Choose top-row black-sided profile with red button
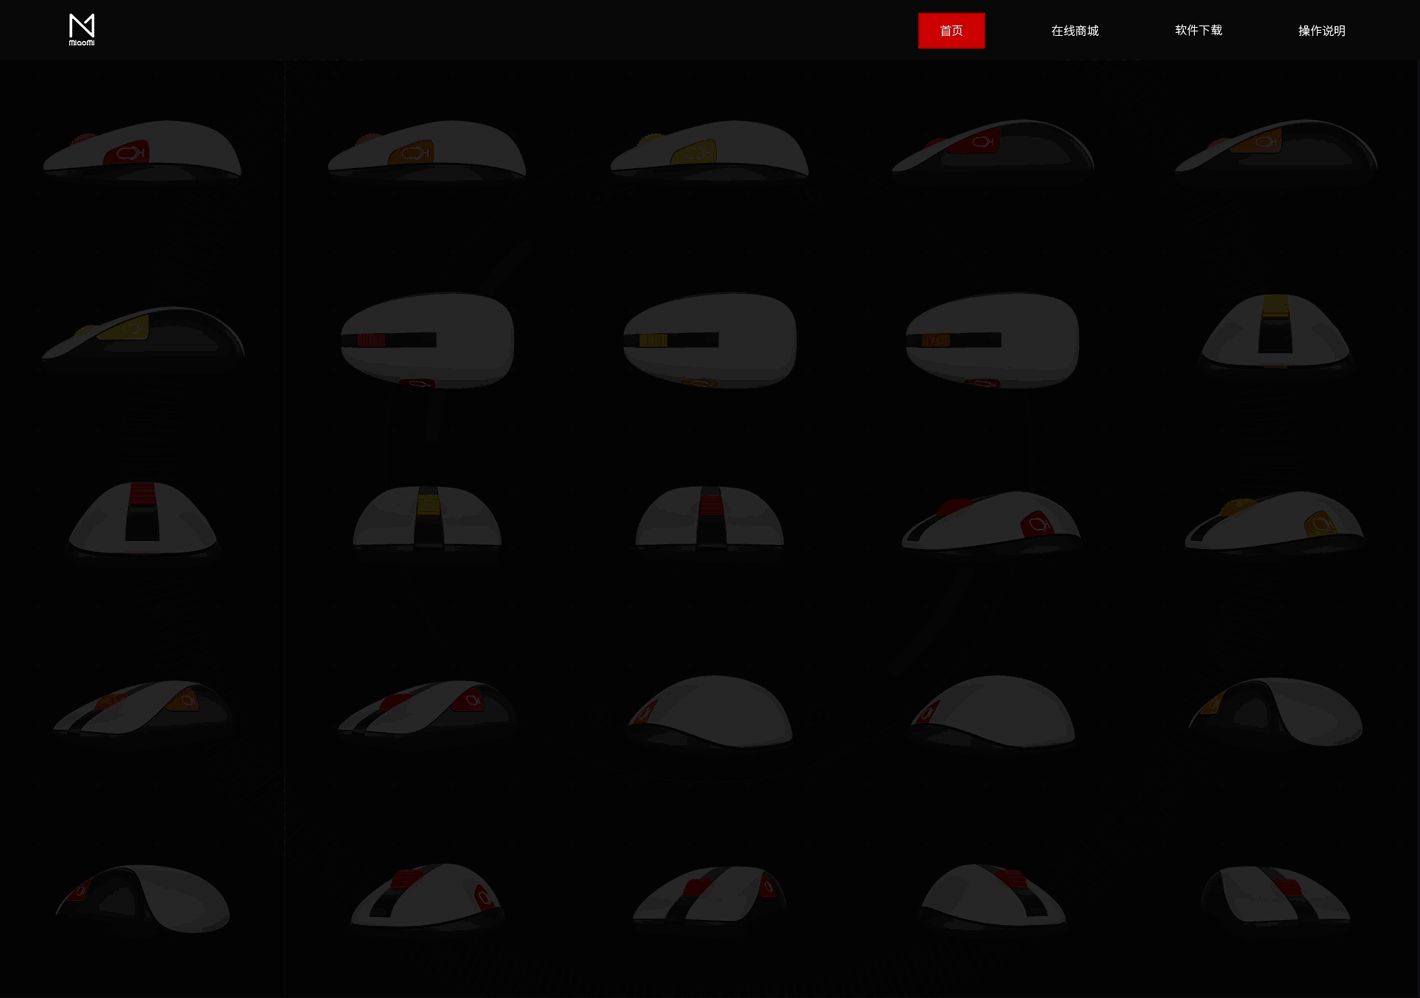This screenshot has width=1420, height=998. pyautogui.click(x=993, y=151)
